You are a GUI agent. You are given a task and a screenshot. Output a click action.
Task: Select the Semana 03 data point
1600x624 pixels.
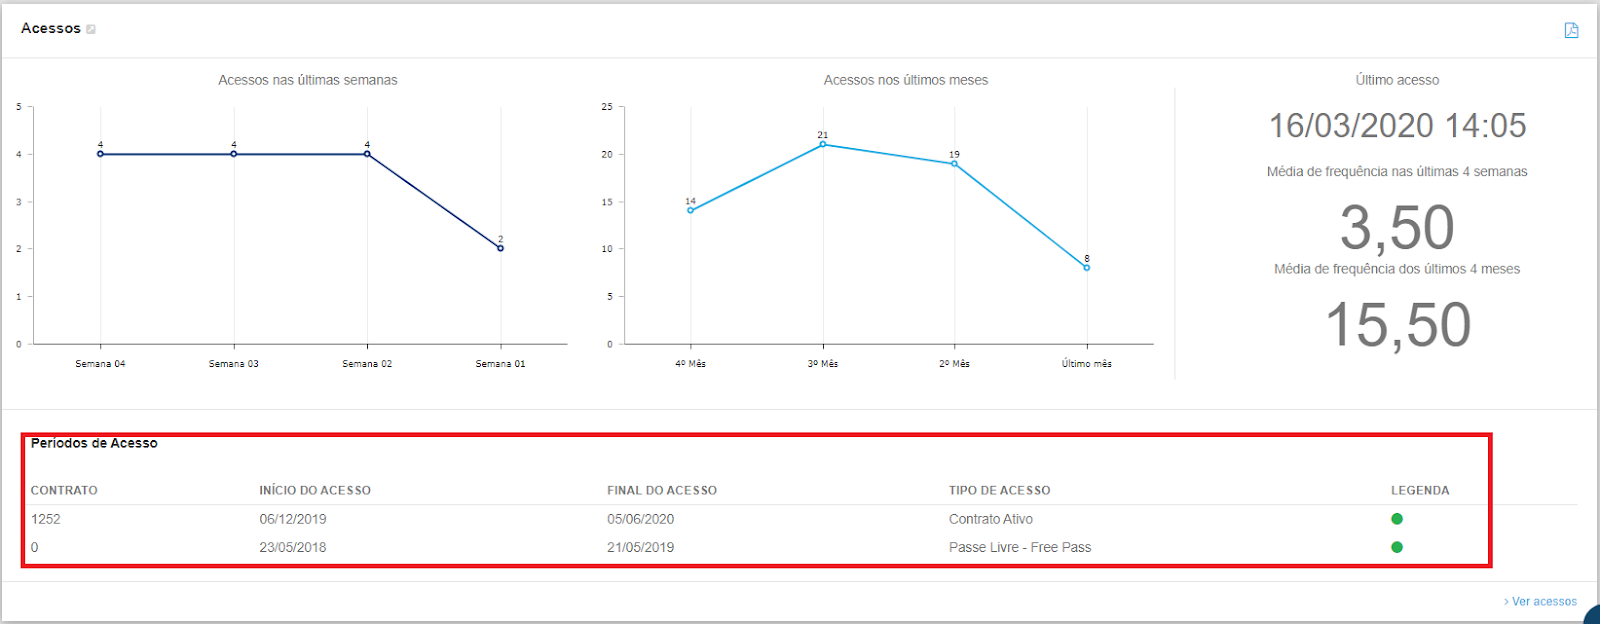click(x=234, y=154)
